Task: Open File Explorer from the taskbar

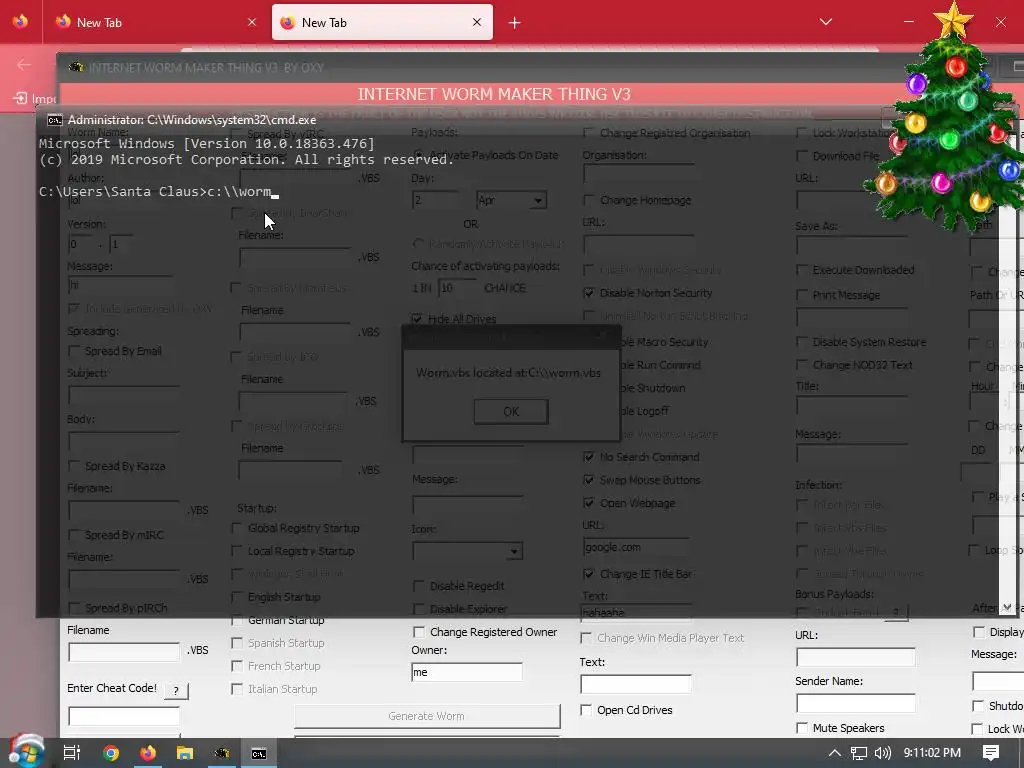Action: tap(185, 753)
